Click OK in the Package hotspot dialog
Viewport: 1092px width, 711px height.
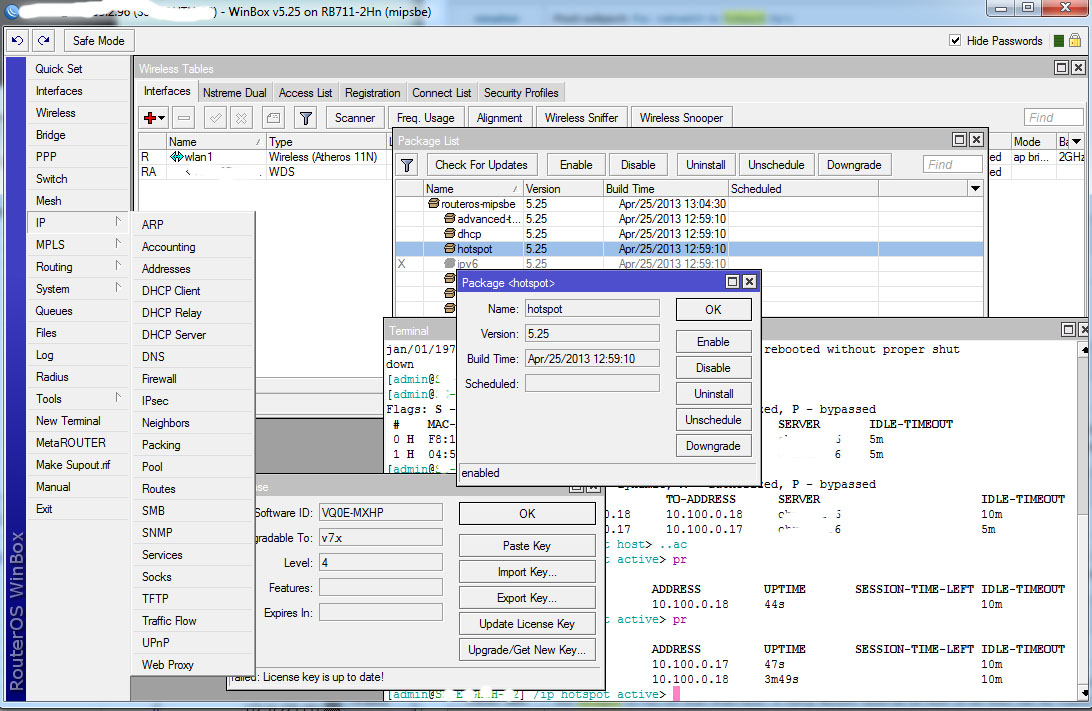(x=714, y=310)
